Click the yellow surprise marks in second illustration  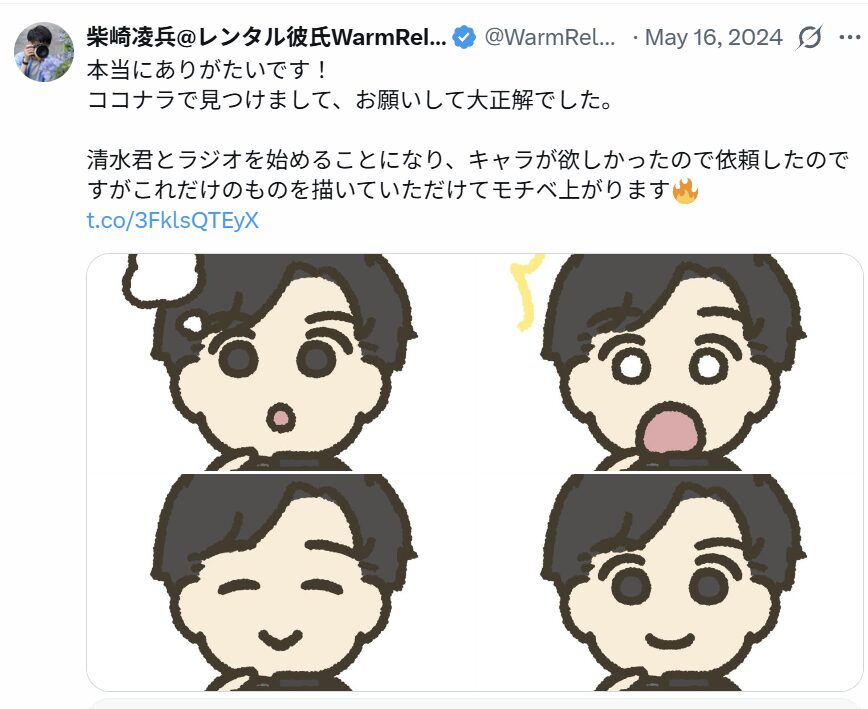click(x=526, y=292)
